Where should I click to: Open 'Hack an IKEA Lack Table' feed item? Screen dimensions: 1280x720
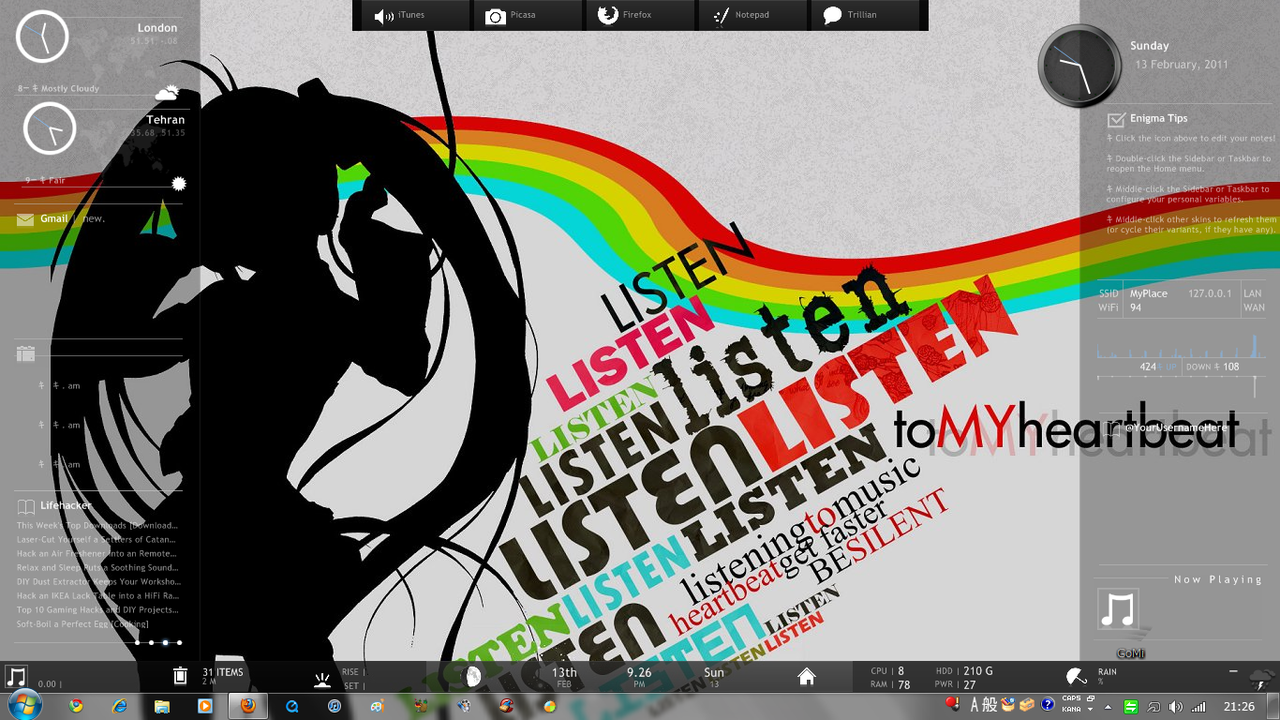[x=97, y=595]
